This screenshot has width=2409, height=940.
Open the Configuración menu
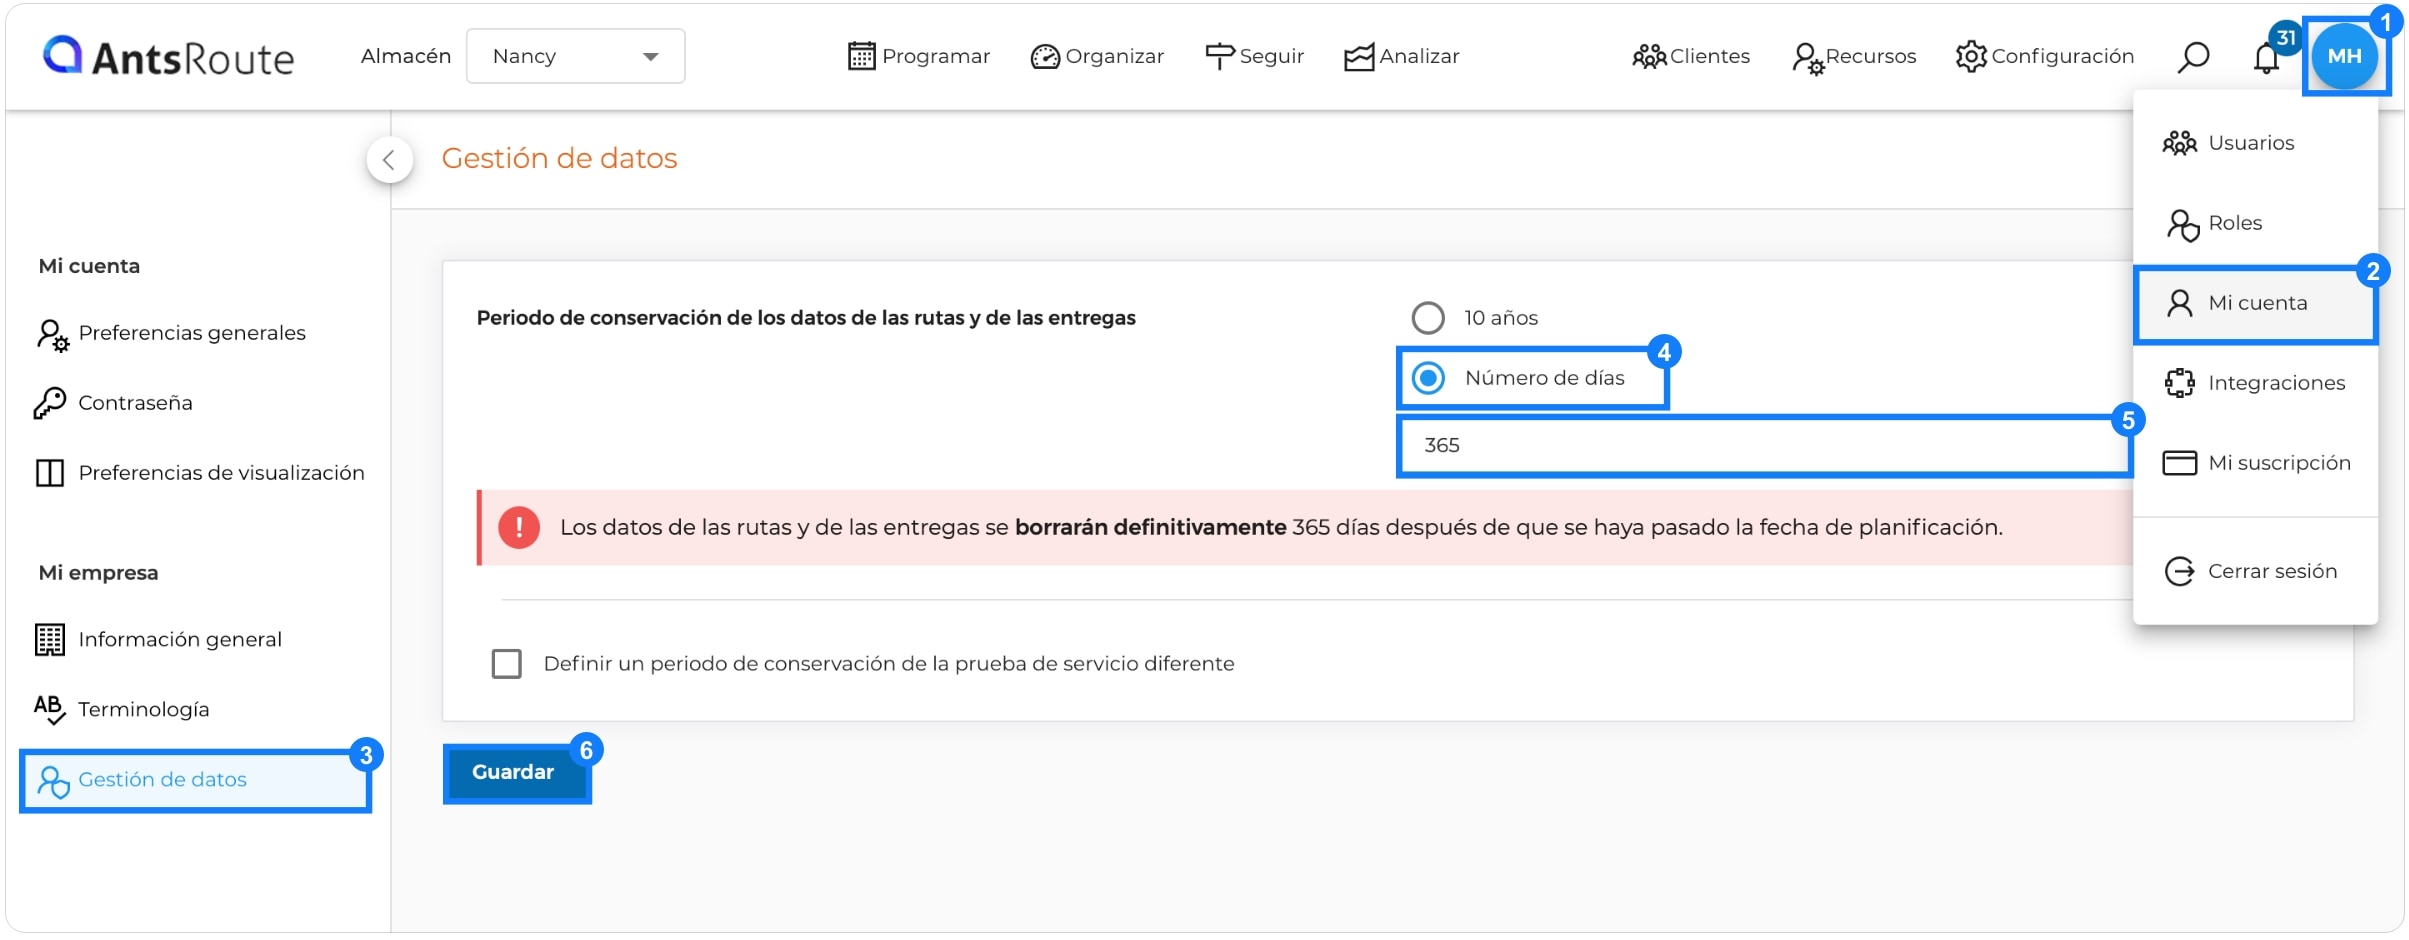[2044, 56]
